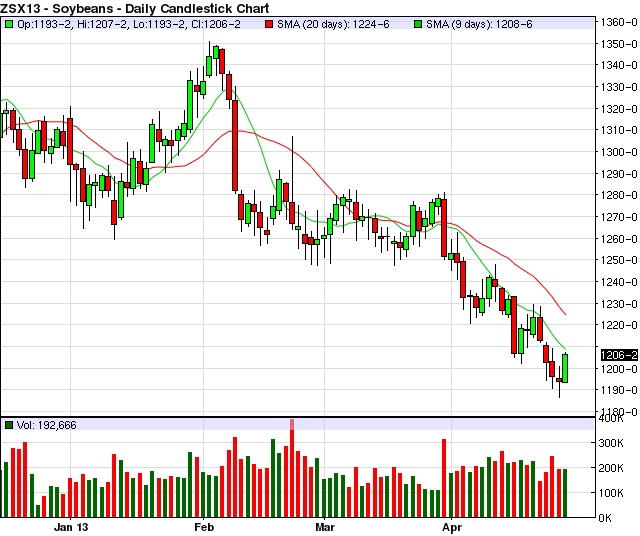Click the Vol: 192,666 label
Screen dimensions: 640x536
point(47,425)
